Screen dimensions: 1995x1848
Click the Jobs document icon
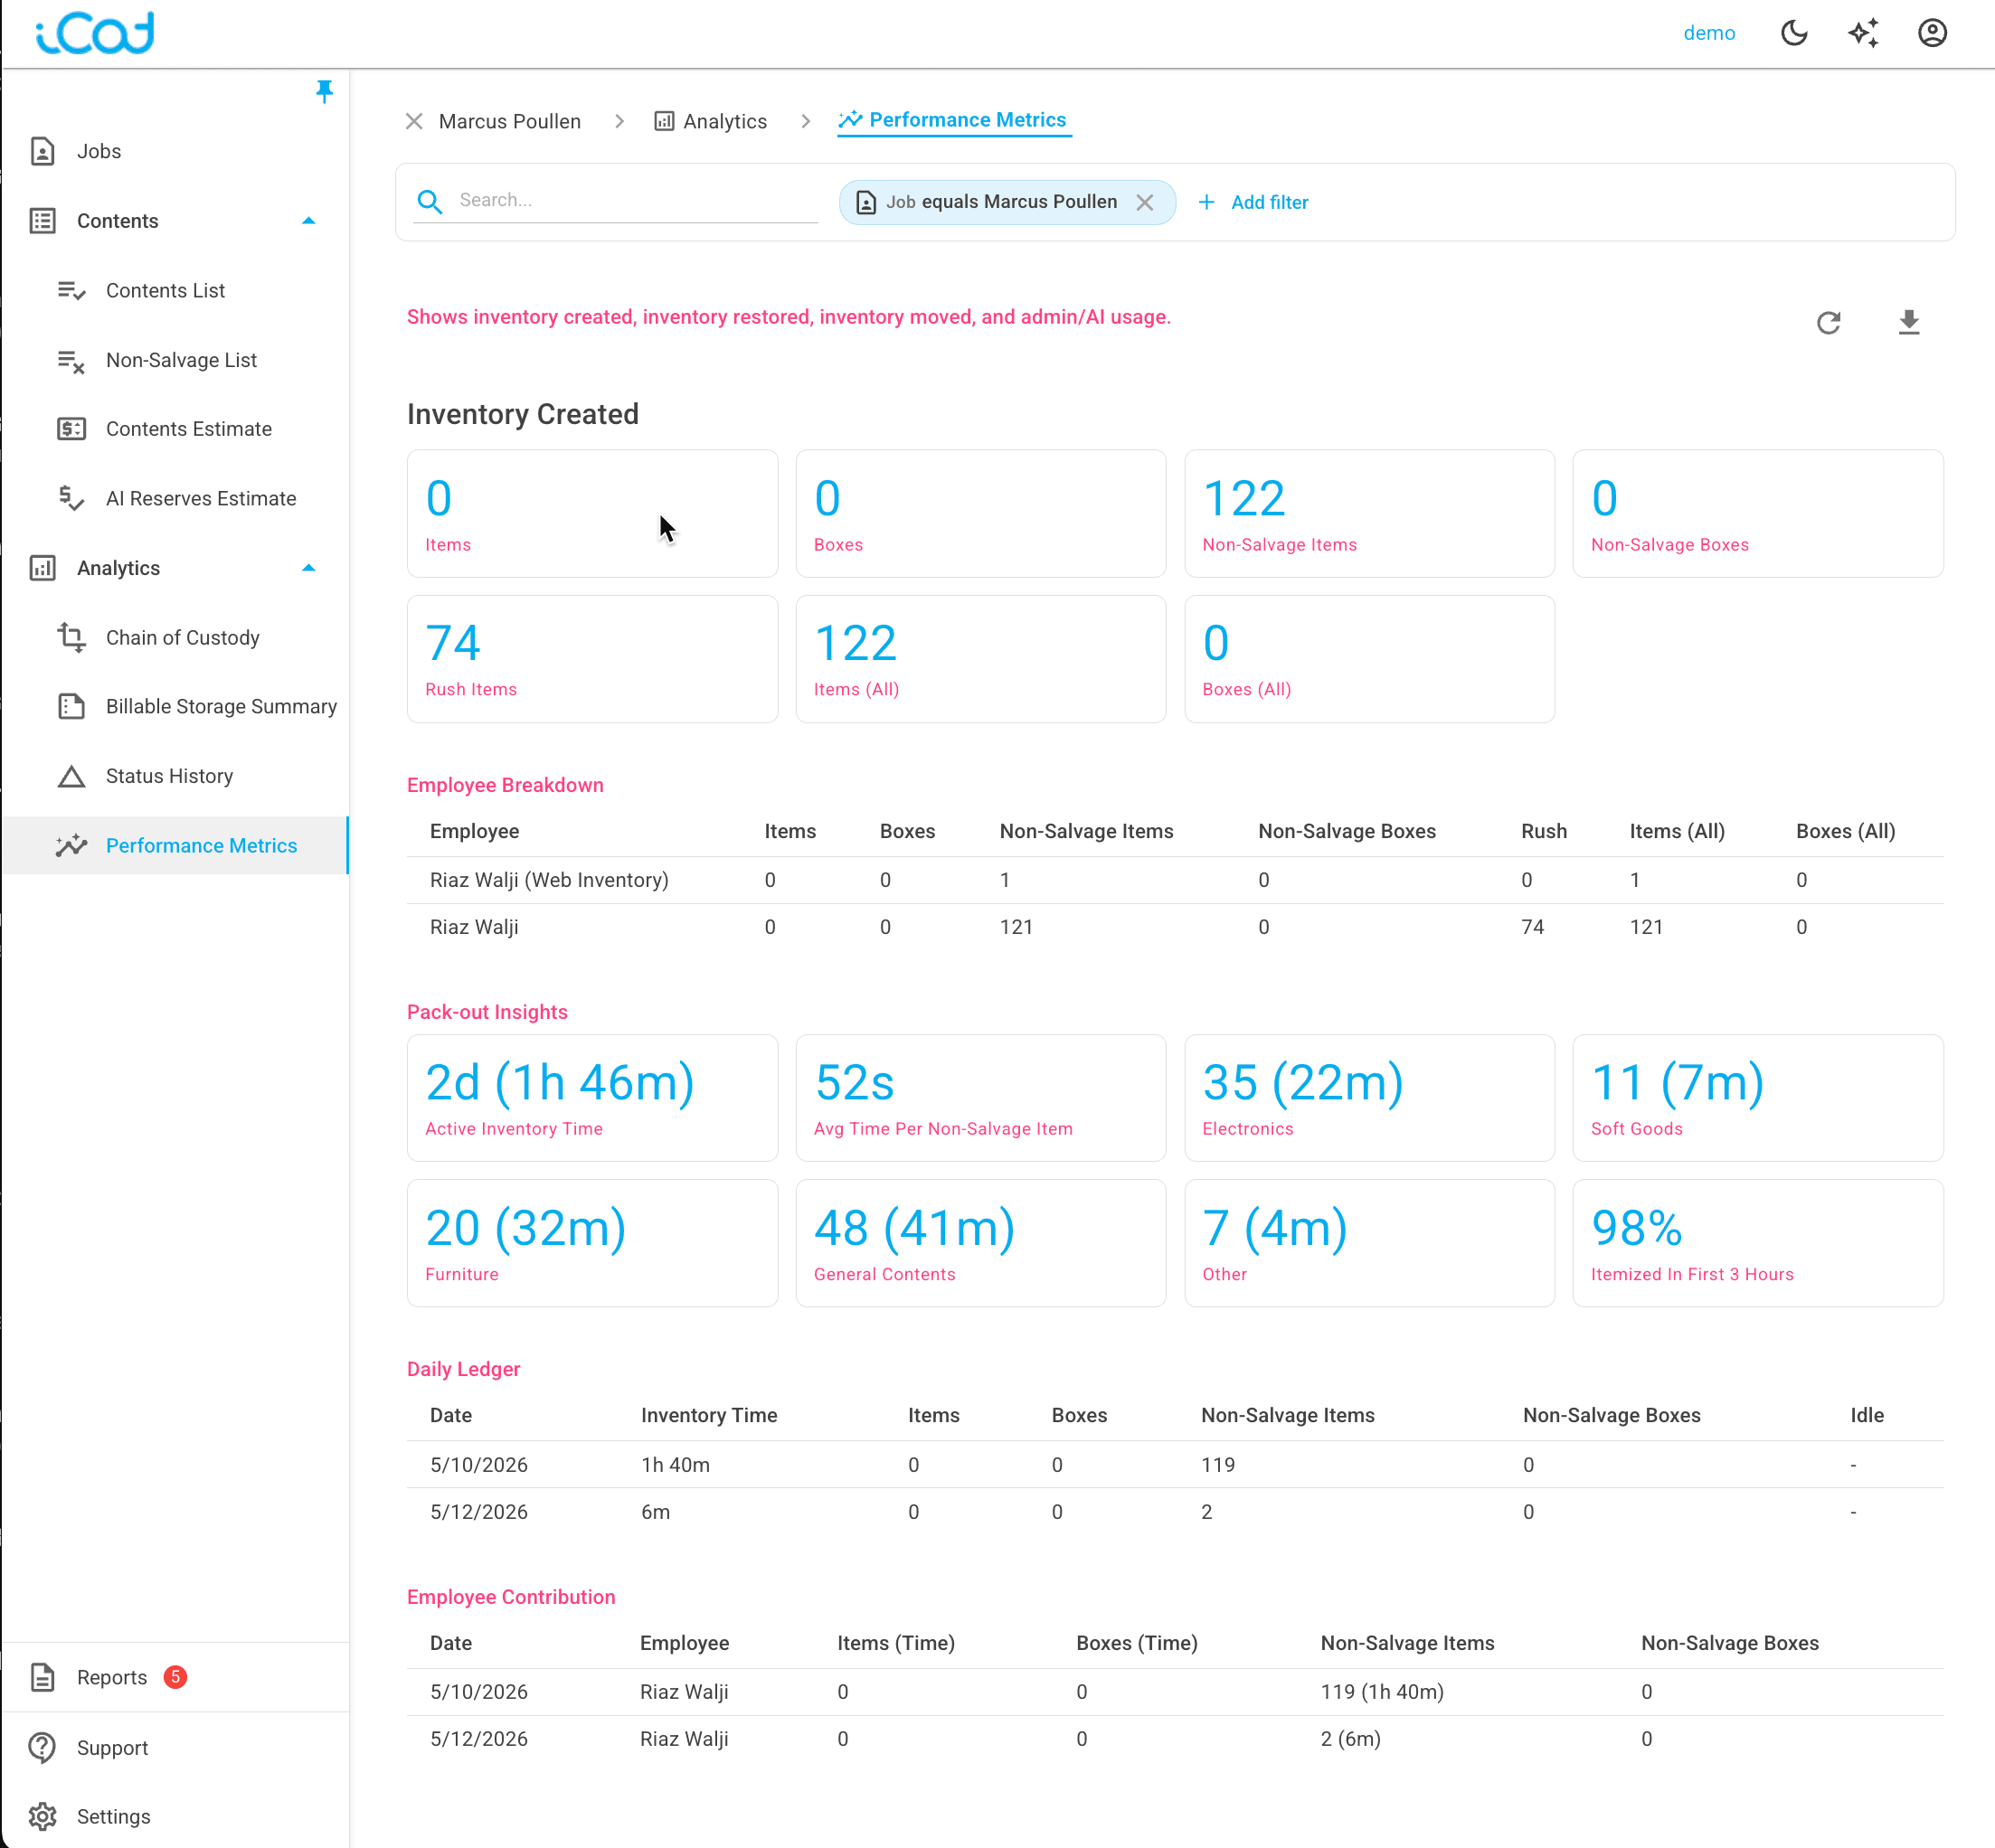tap(42, 151)
